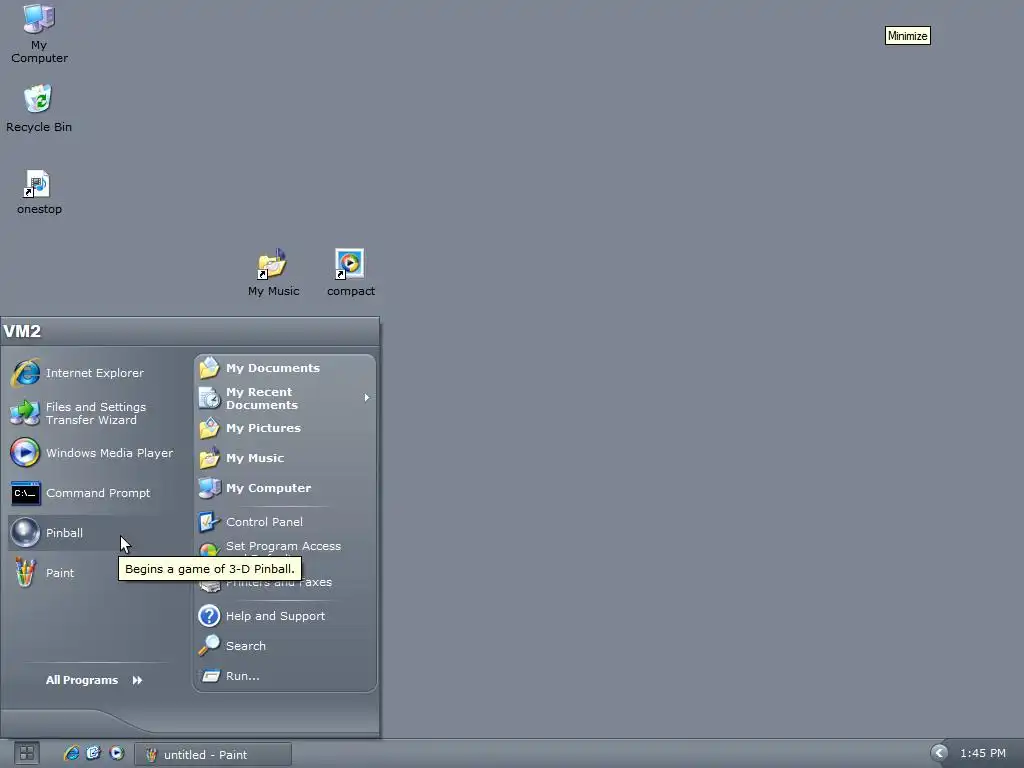Click the My Music folder icon in Start menu

click(209, 458)
